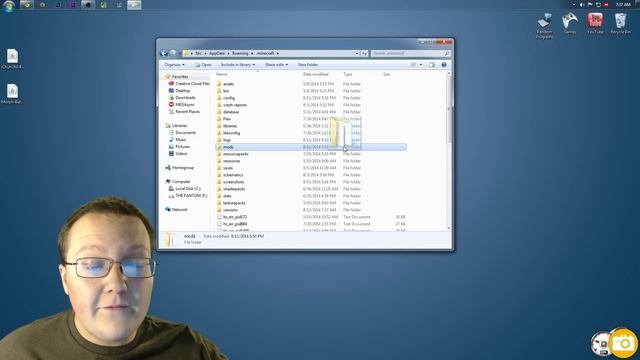Sort by the Date modified column header

tap(316, 74)
